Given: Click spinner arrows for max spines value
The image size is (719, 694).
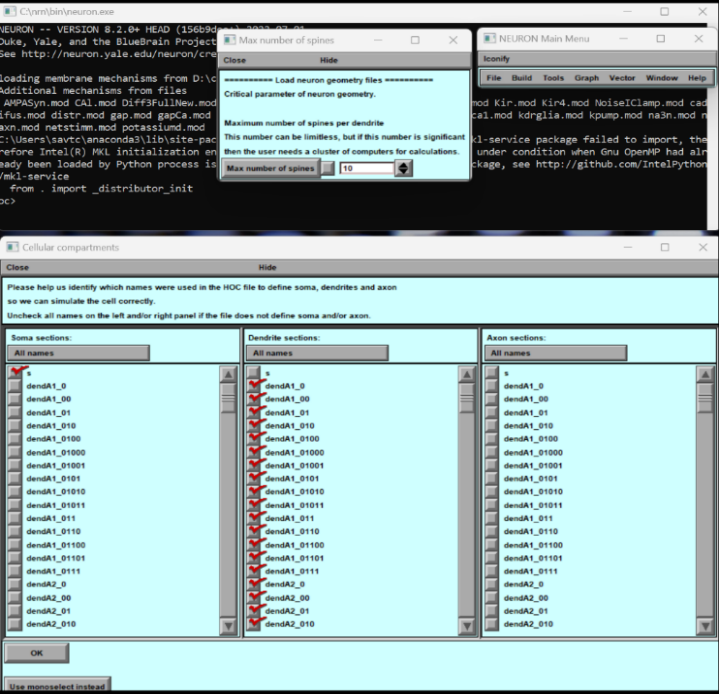Looking at the screenshot, I should pyautogui.click(x=403, y=168).
